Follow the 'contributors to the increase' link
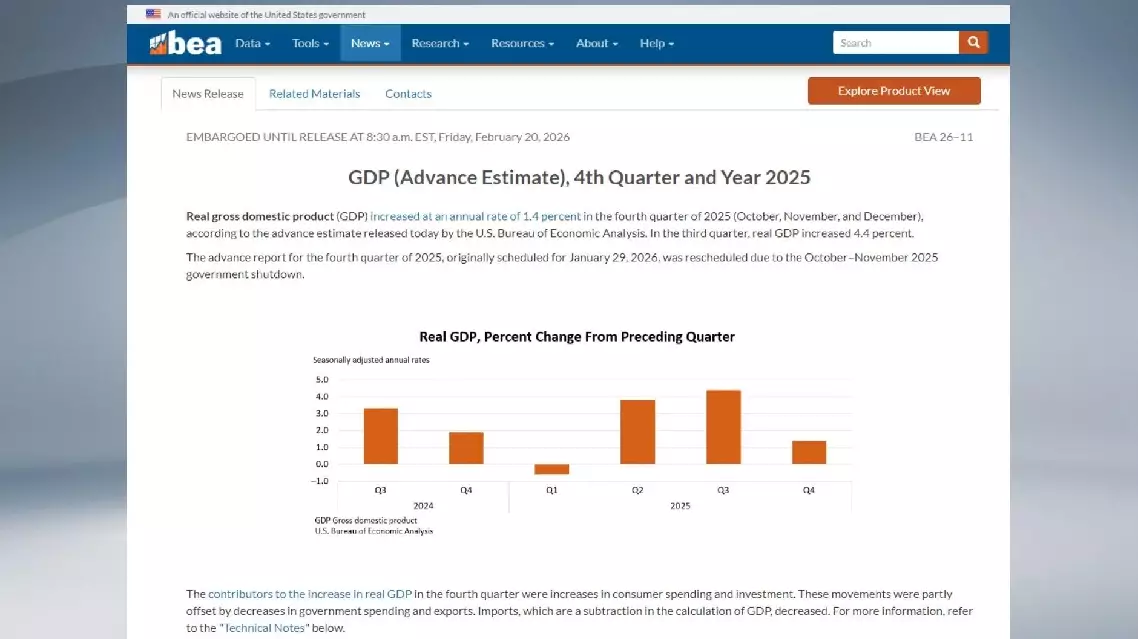1138x639 pixels. pyautogui.click(x=310, y=594)
